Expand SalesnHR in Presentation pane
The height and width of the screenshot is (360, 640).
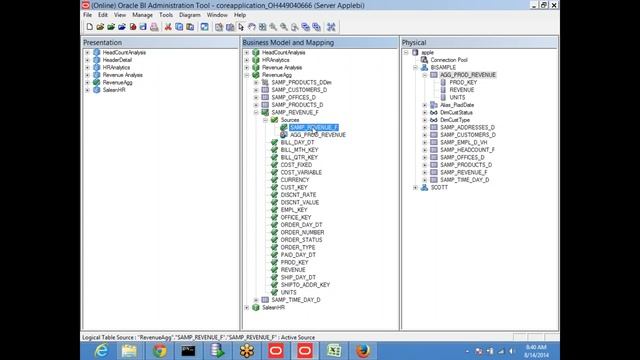coord(87,90)
